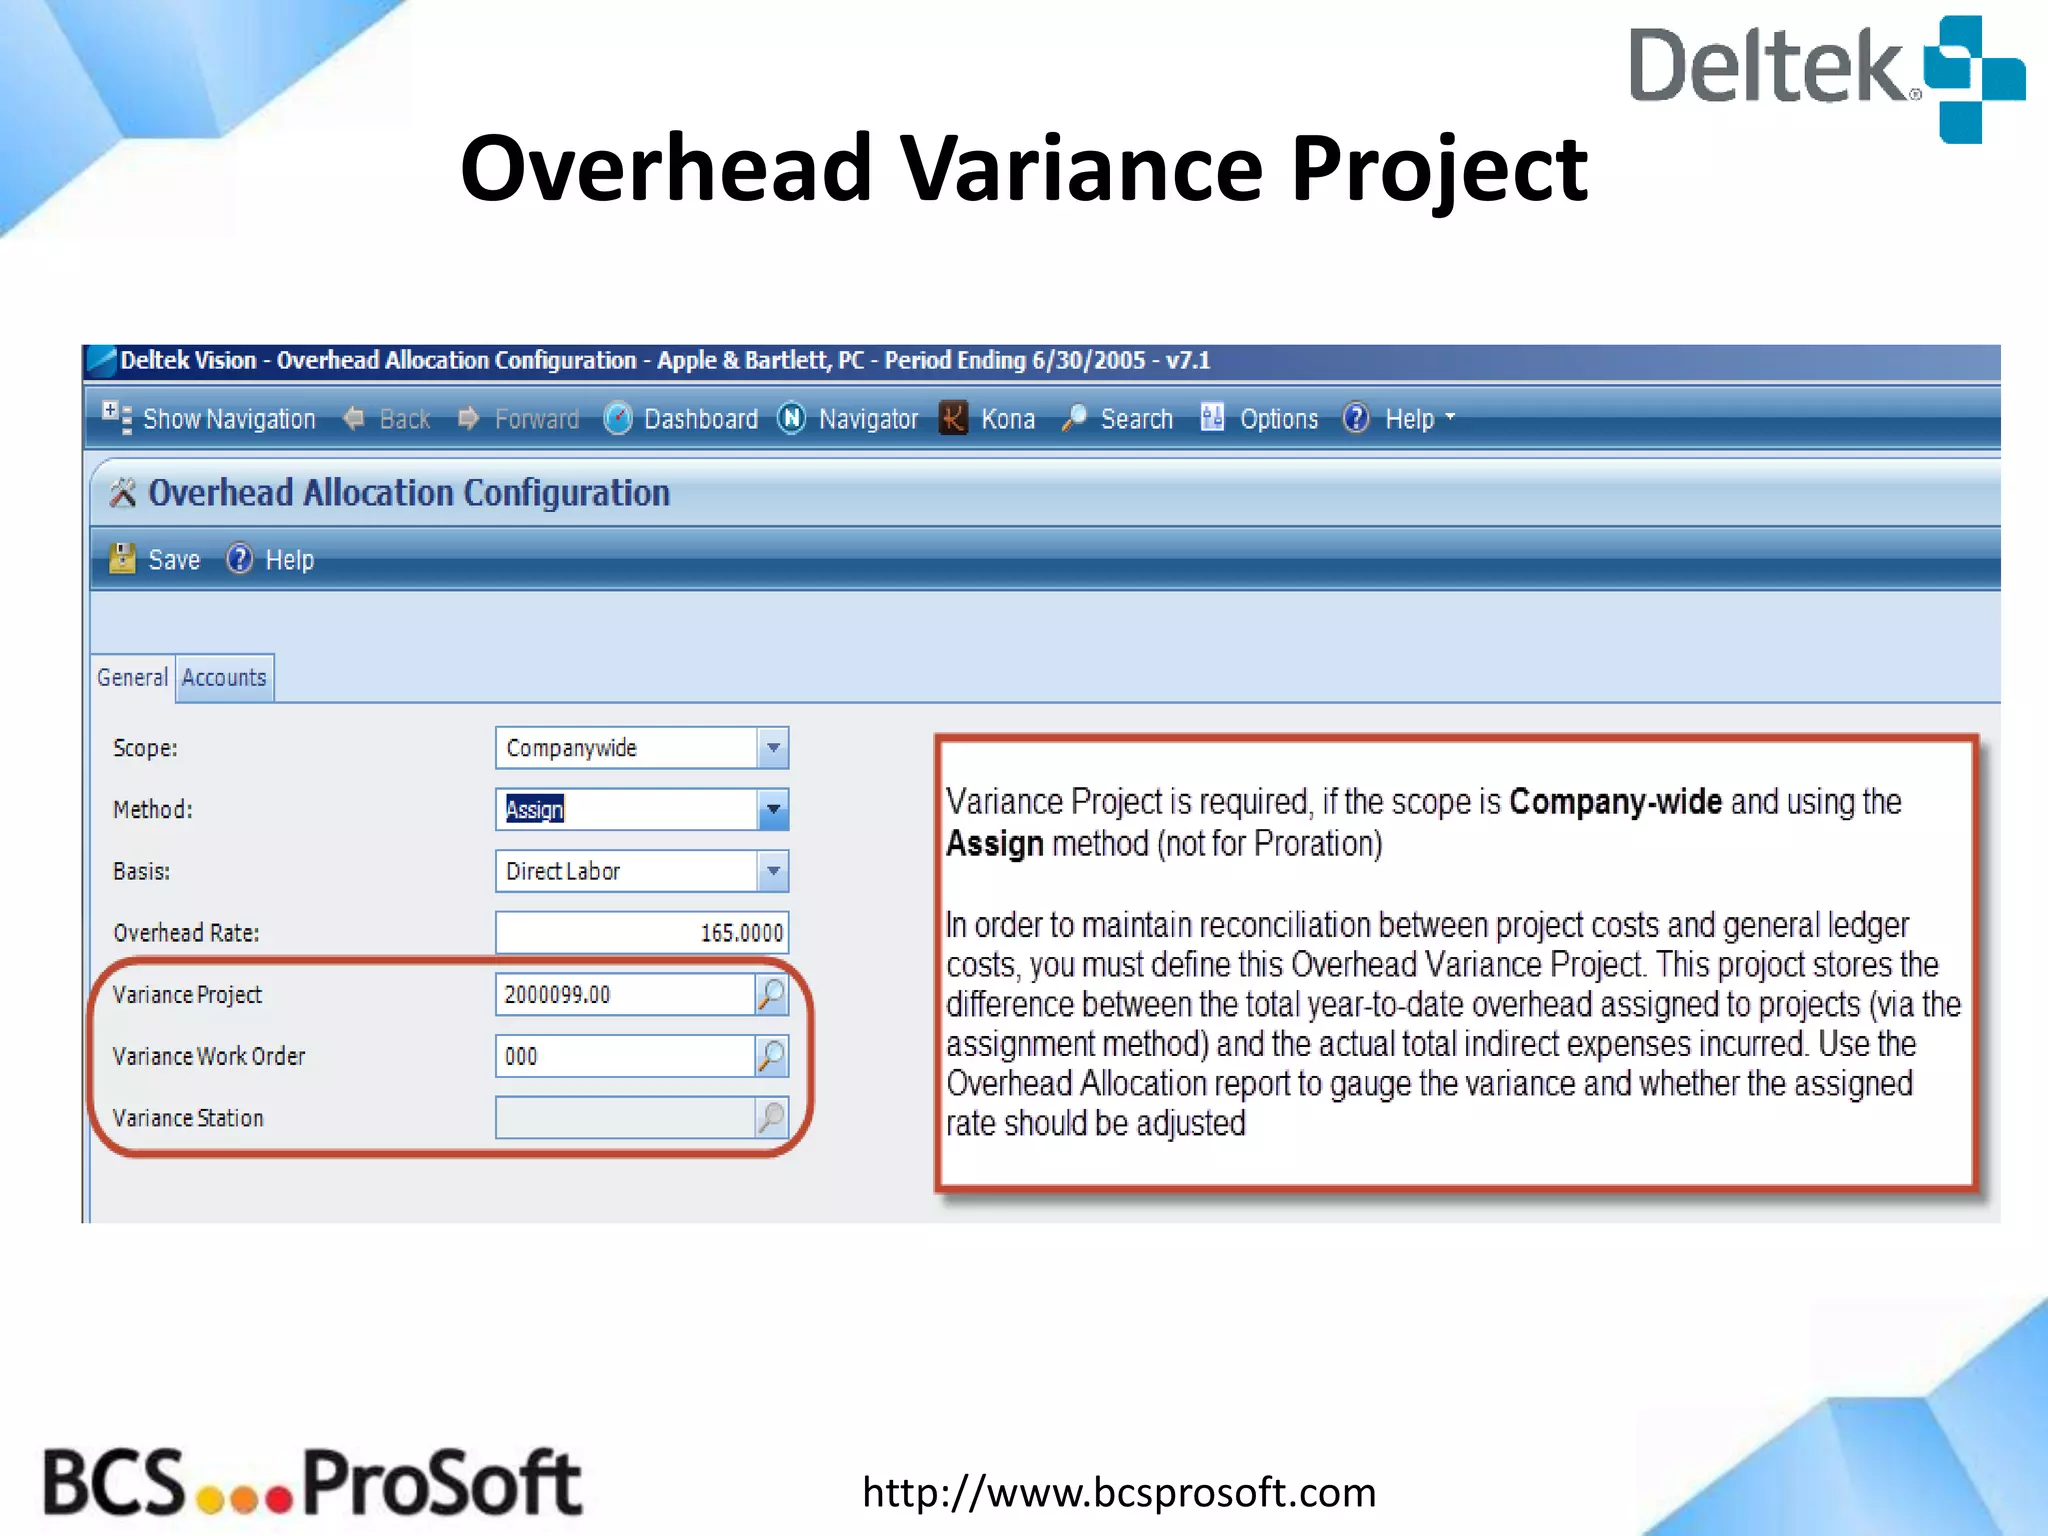Open the Options icon
Image resolution: width=2048 pixels, height=1536 pixels.
click(1212, 418)
